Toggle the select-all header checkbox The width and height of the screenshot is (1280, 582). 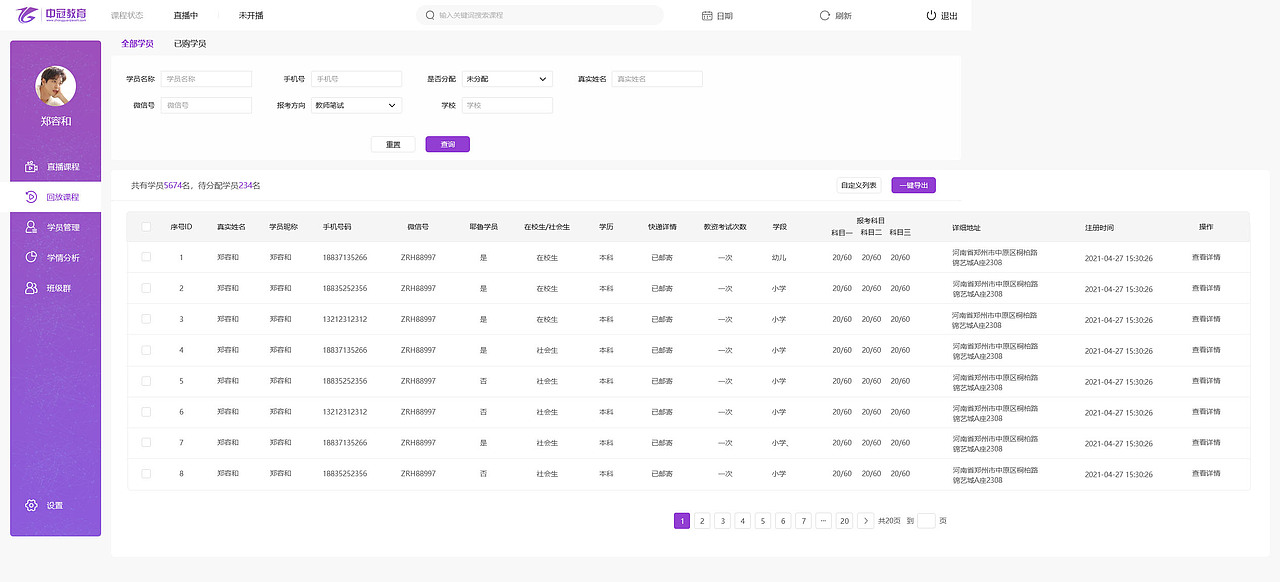click(x=146, y=227)
